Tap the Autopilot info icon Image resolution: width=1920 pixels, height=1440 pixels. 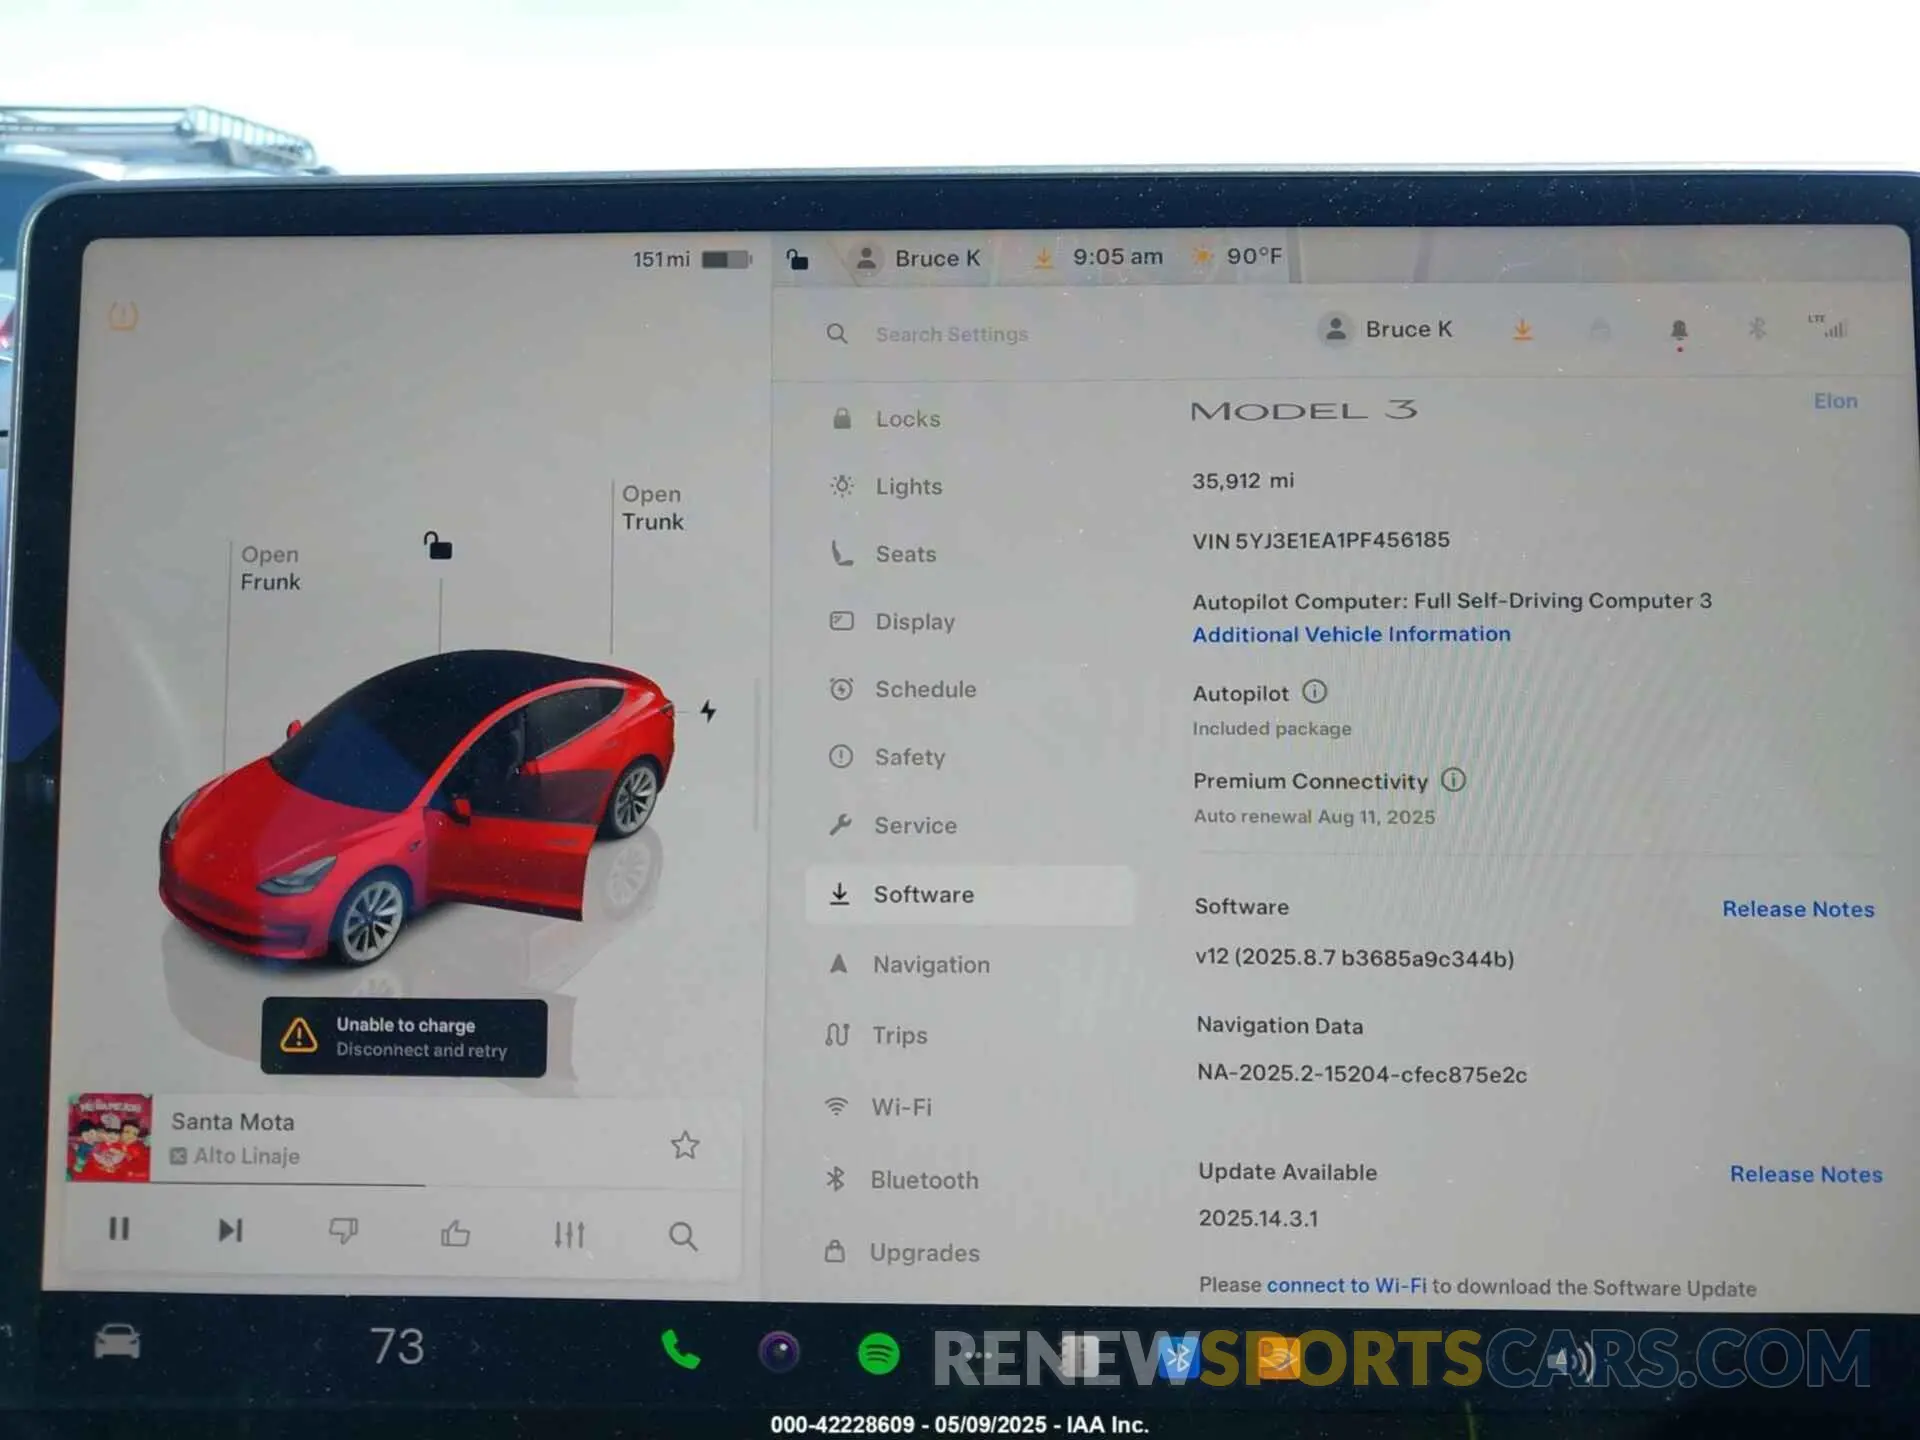pyautogui.click(x=1314, y=692)
